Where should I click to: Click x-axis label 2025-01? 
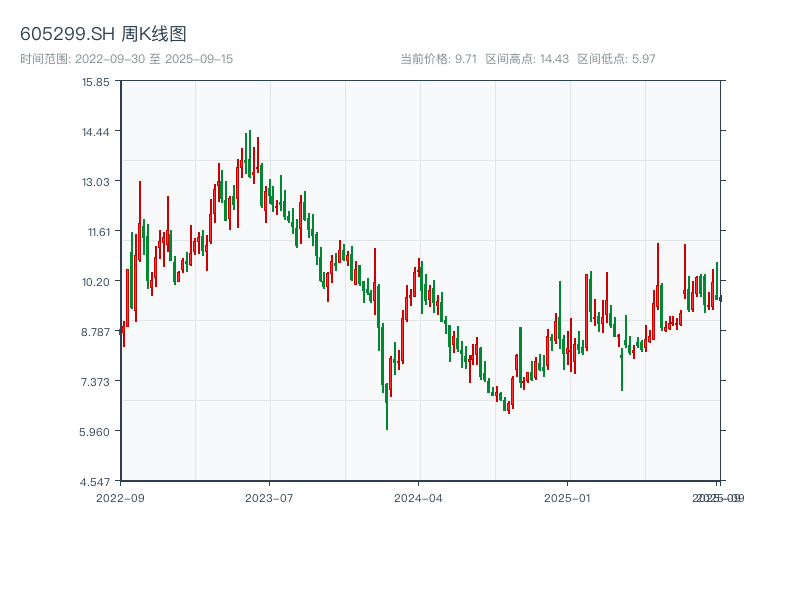(x=567, y=498)
